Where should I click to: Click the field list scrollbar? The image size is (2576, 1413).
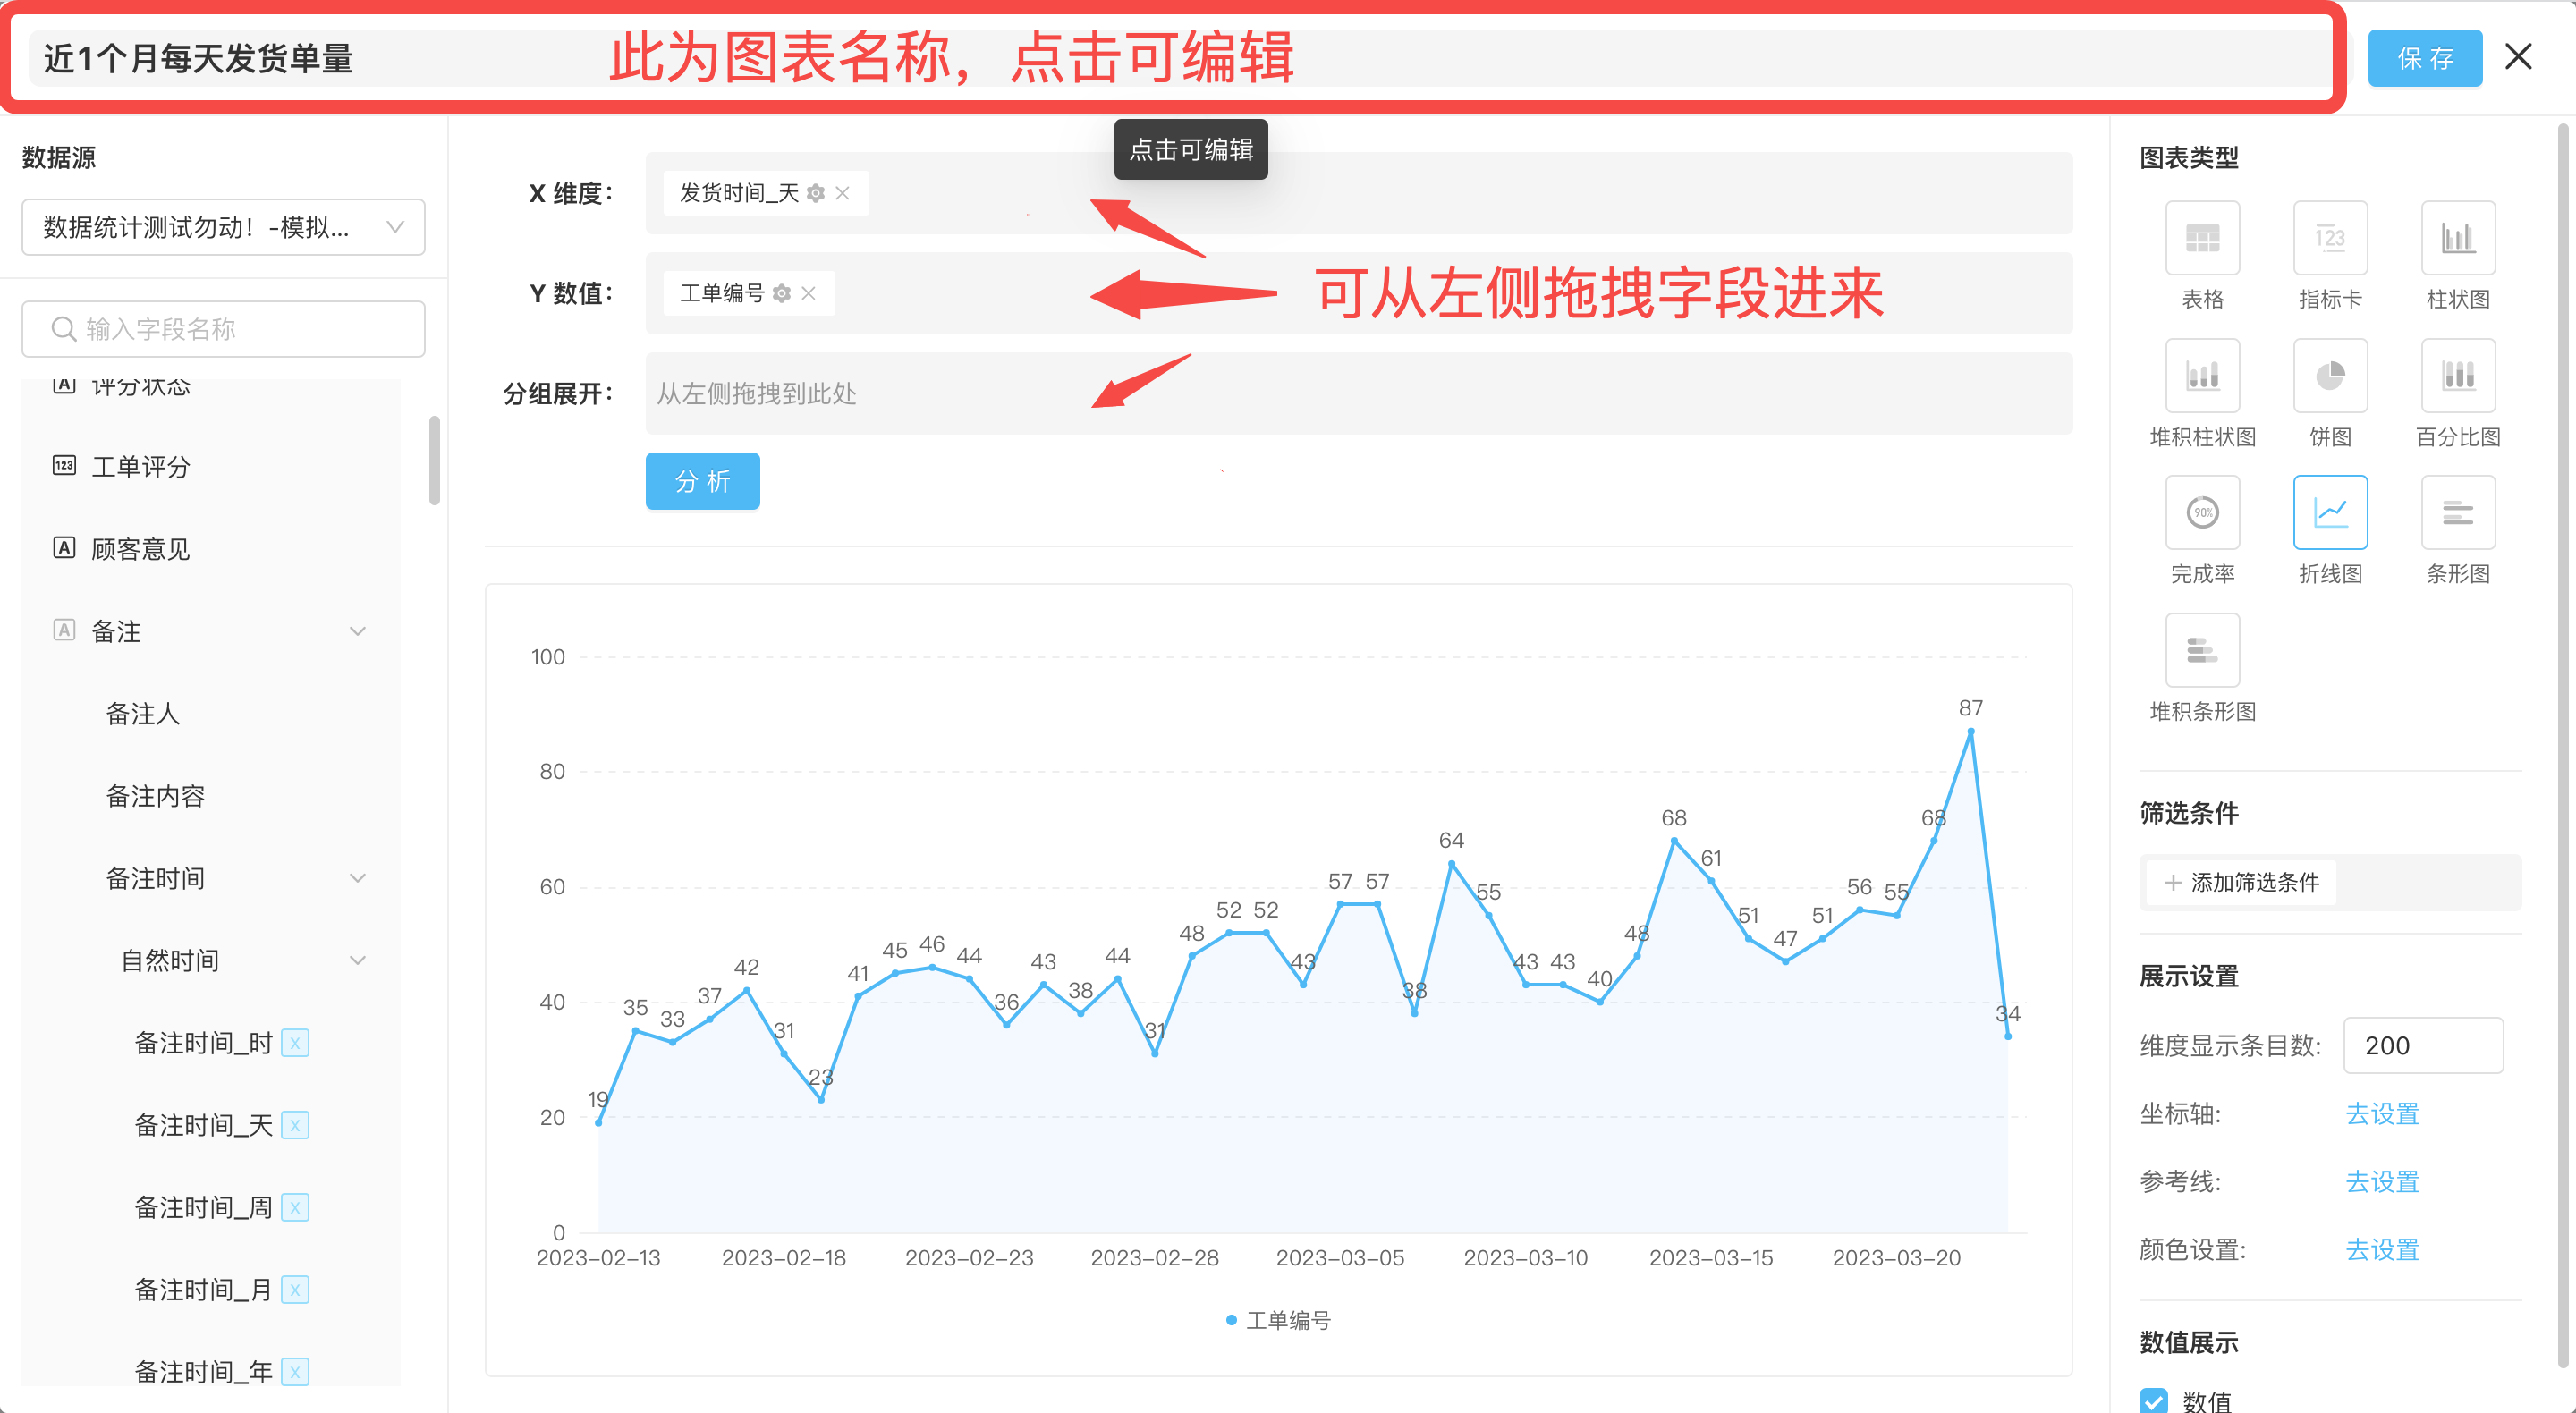point(434,460)
